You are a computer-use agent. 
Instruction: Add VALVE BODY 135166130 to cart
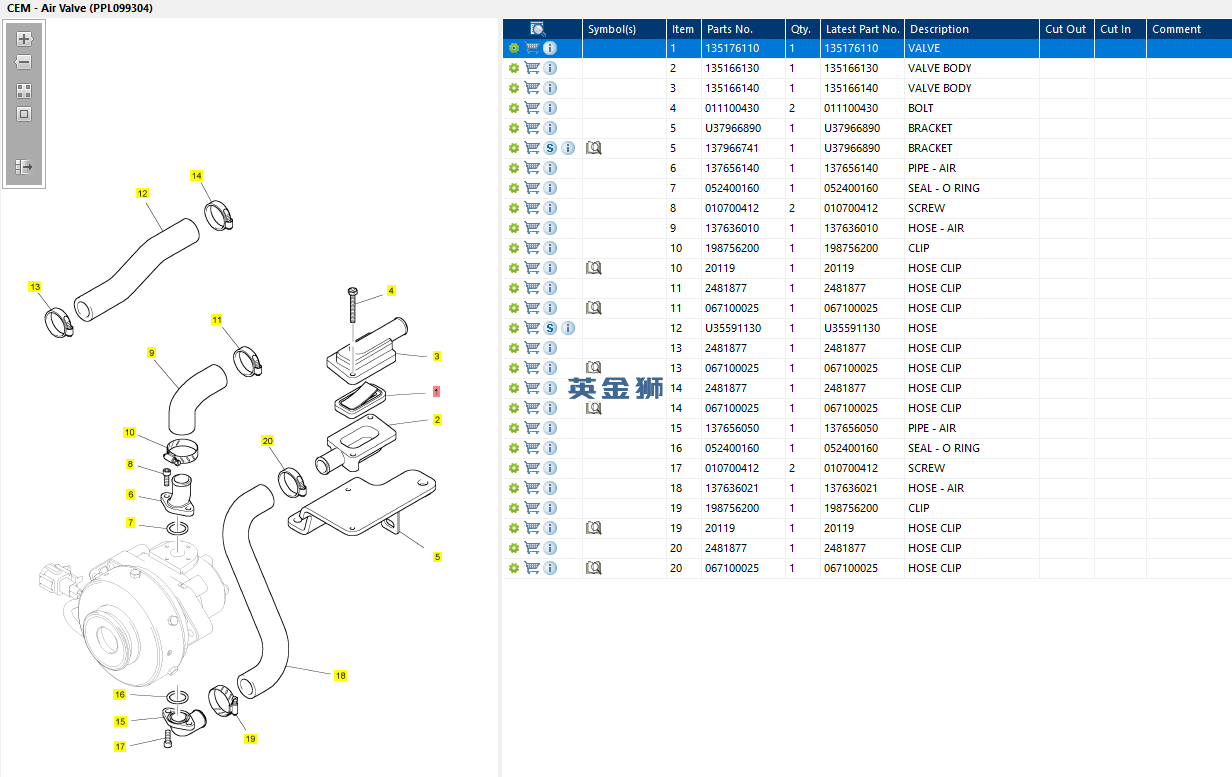coord(532,68)
